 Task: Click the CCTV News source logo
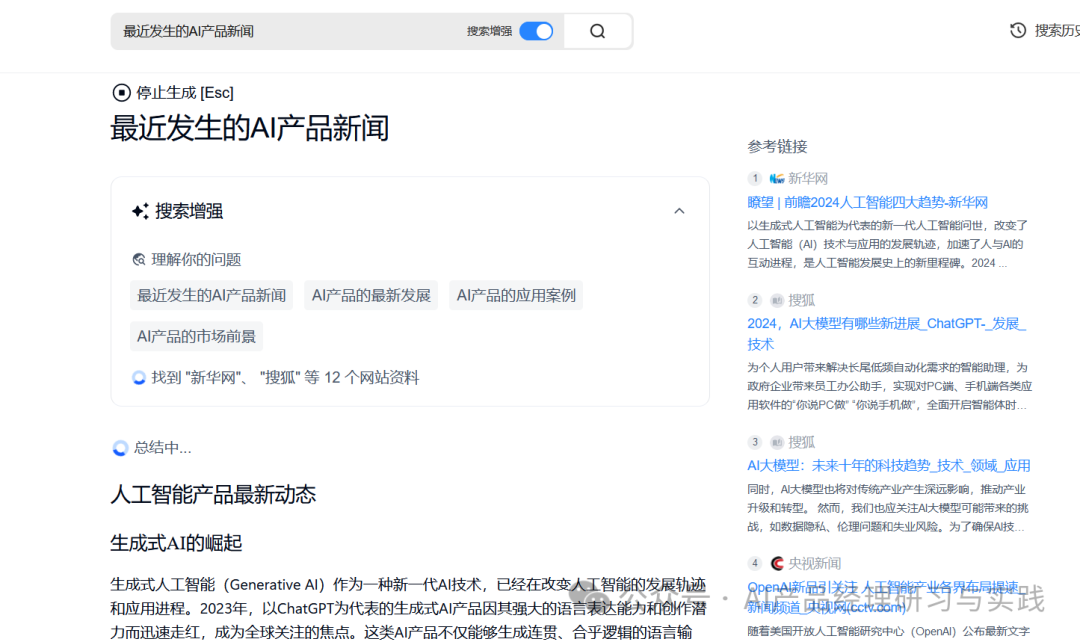pyautogui.click(x=777, y=563)
